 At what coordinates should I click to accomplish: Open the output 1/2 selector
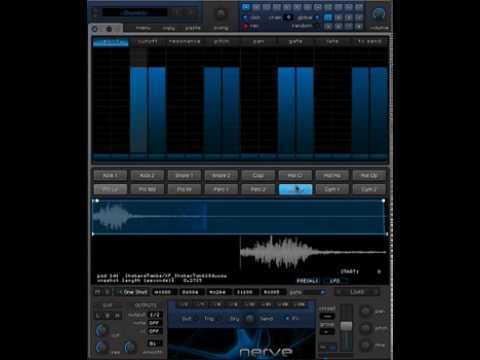(x=155, y=315)
